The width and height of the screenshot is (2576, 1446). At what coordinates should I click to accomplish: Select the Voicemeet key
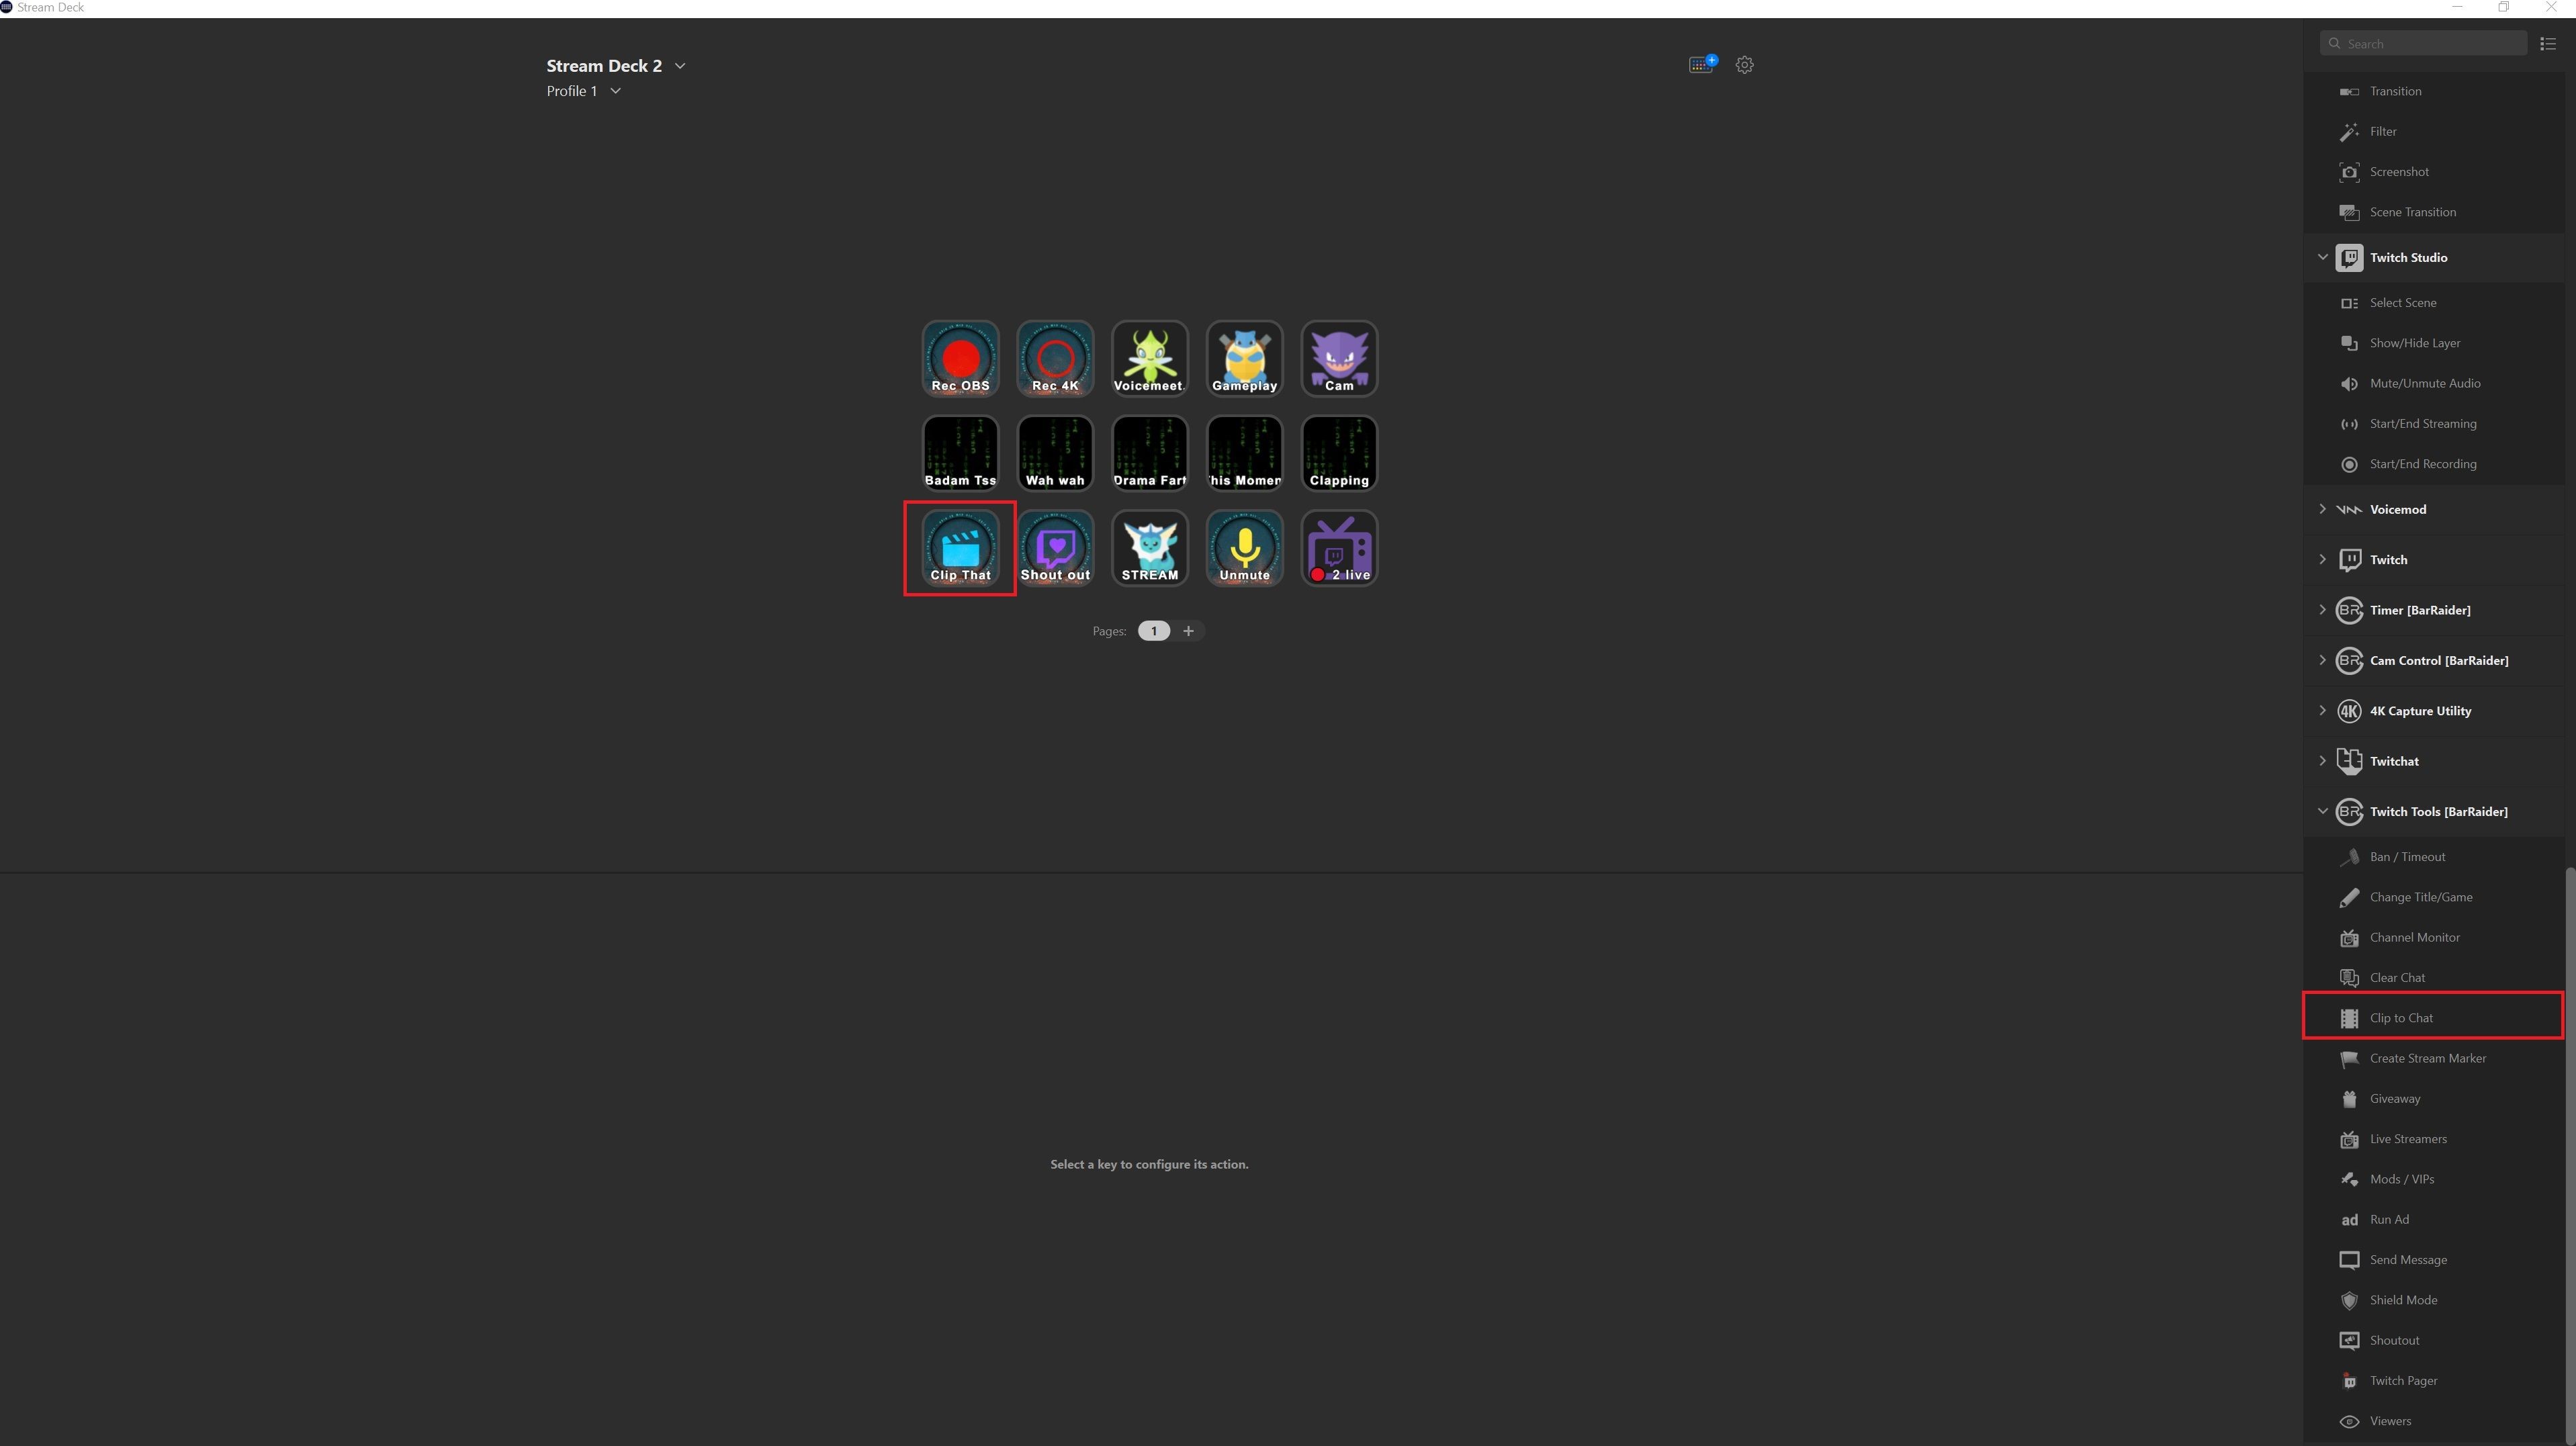[1150, 358]
